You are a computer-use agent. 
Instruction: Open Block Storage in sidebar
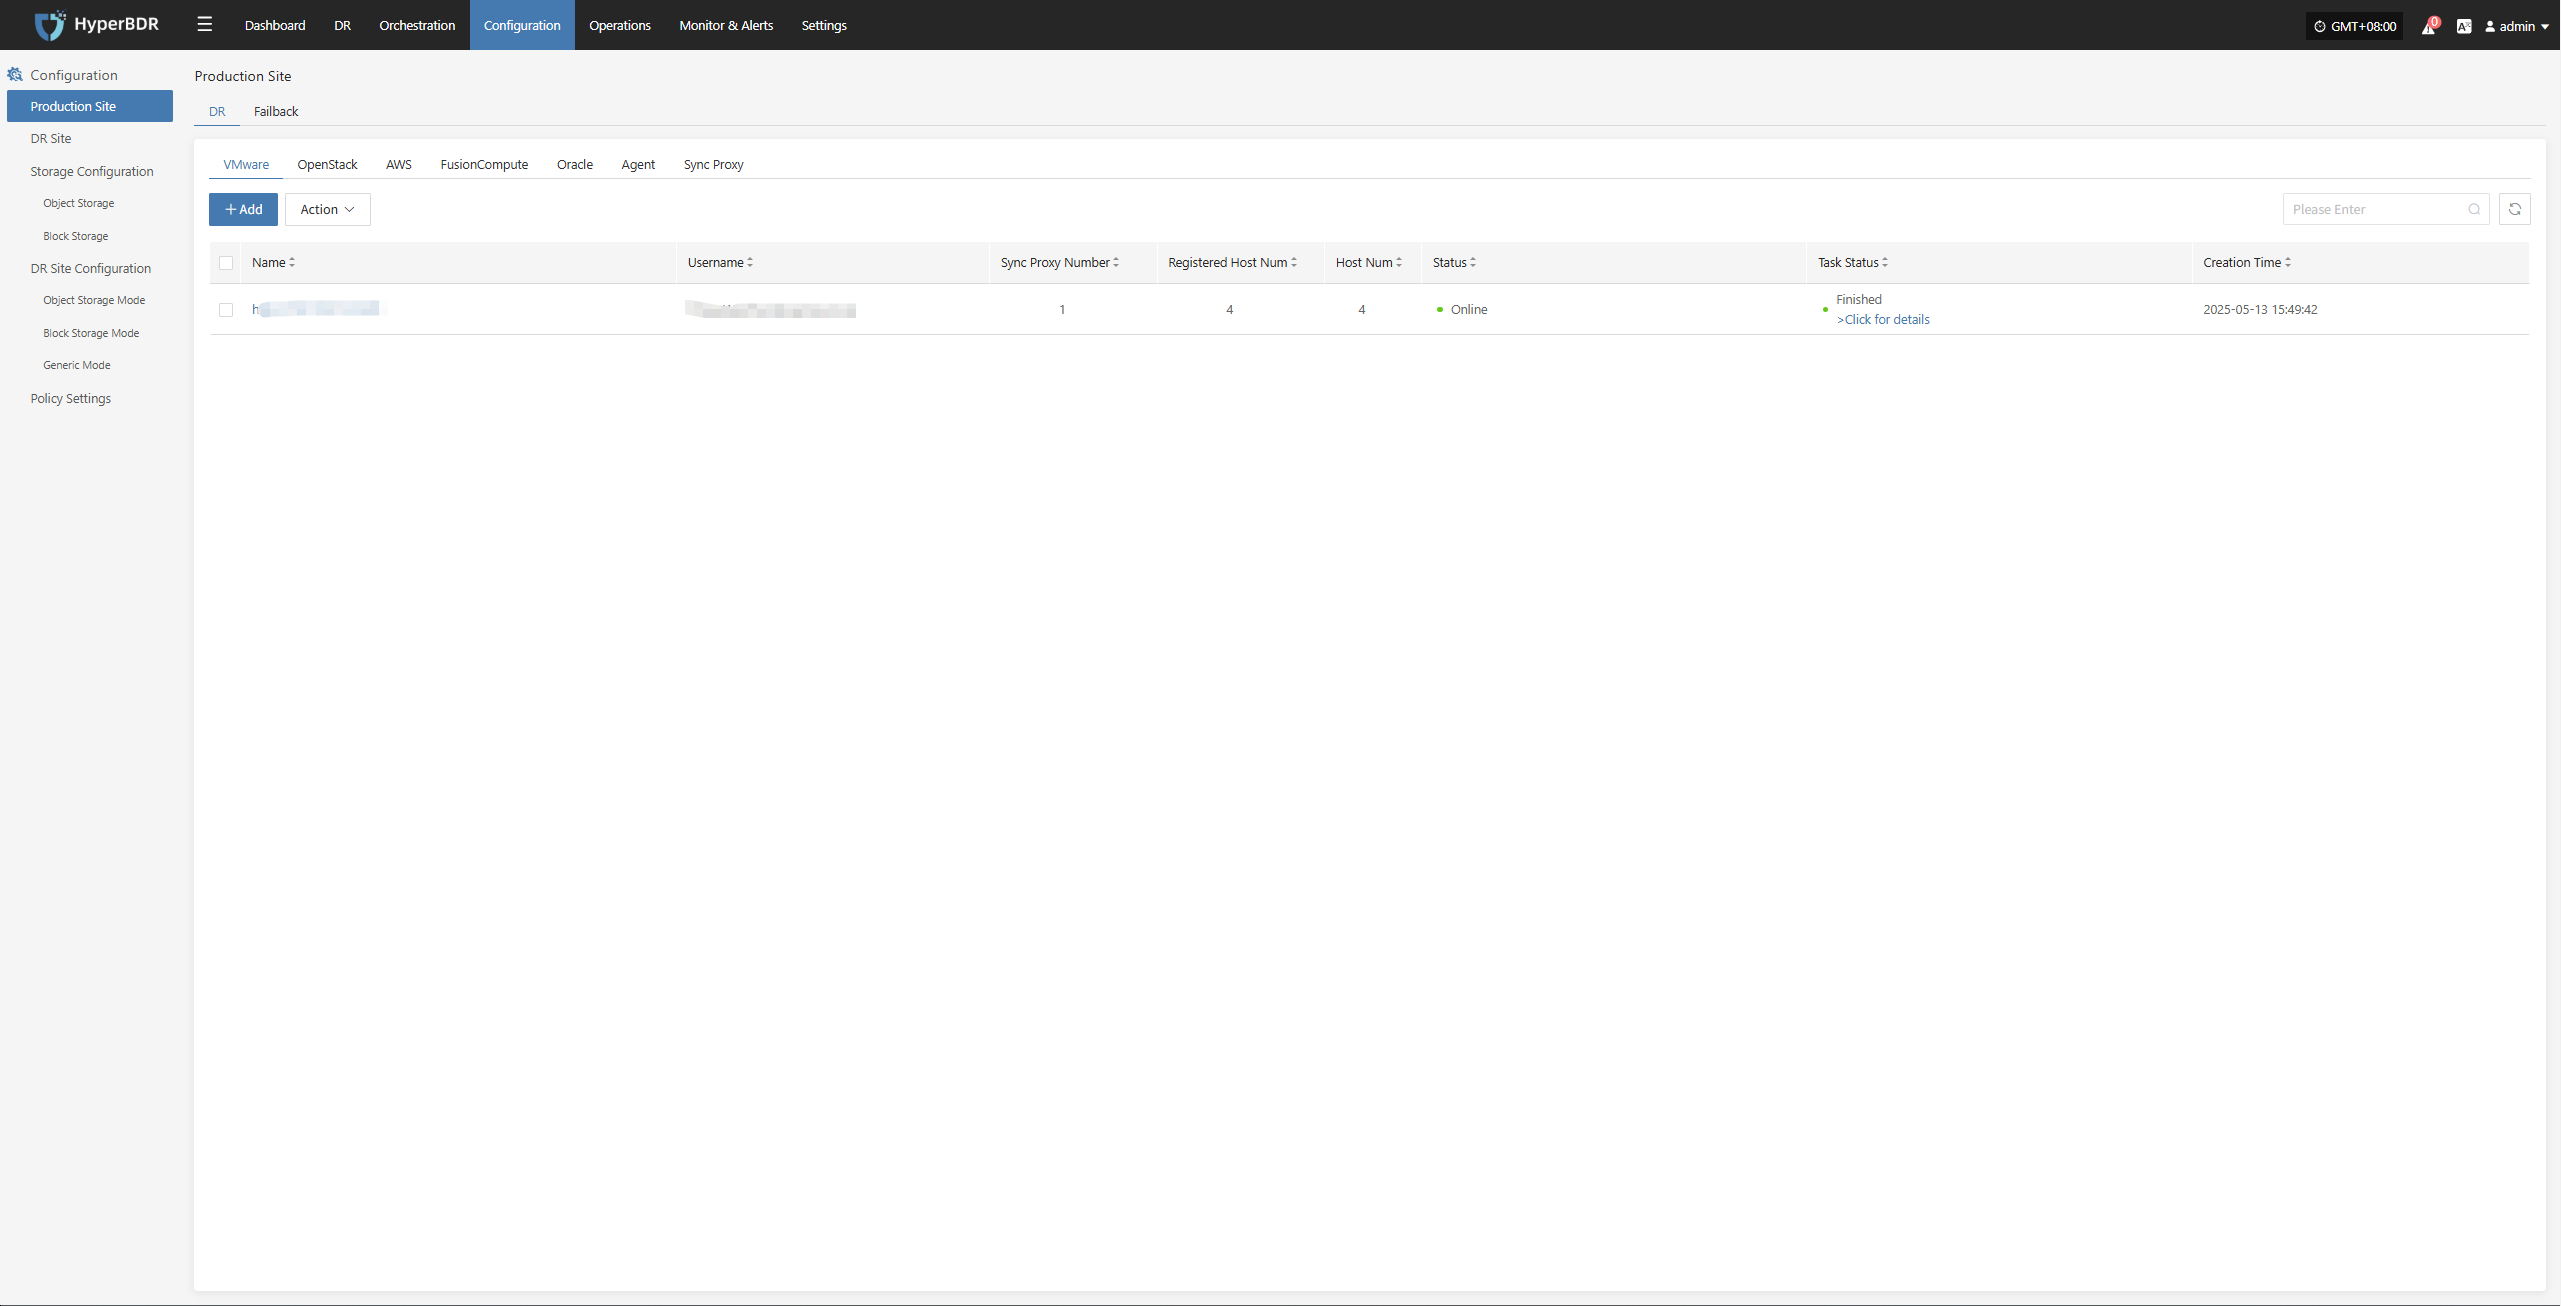[x=76, y=236]
